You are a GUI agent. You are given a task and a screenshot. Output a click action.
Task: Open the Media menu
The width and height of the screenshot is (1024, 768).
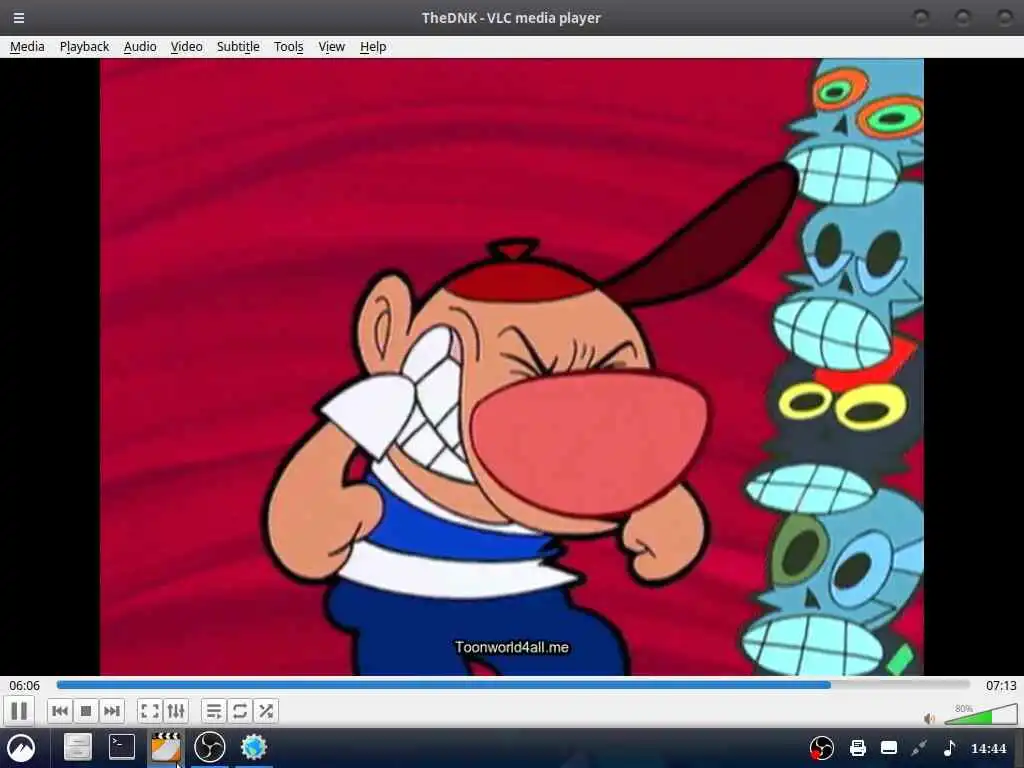pos(27,46)
